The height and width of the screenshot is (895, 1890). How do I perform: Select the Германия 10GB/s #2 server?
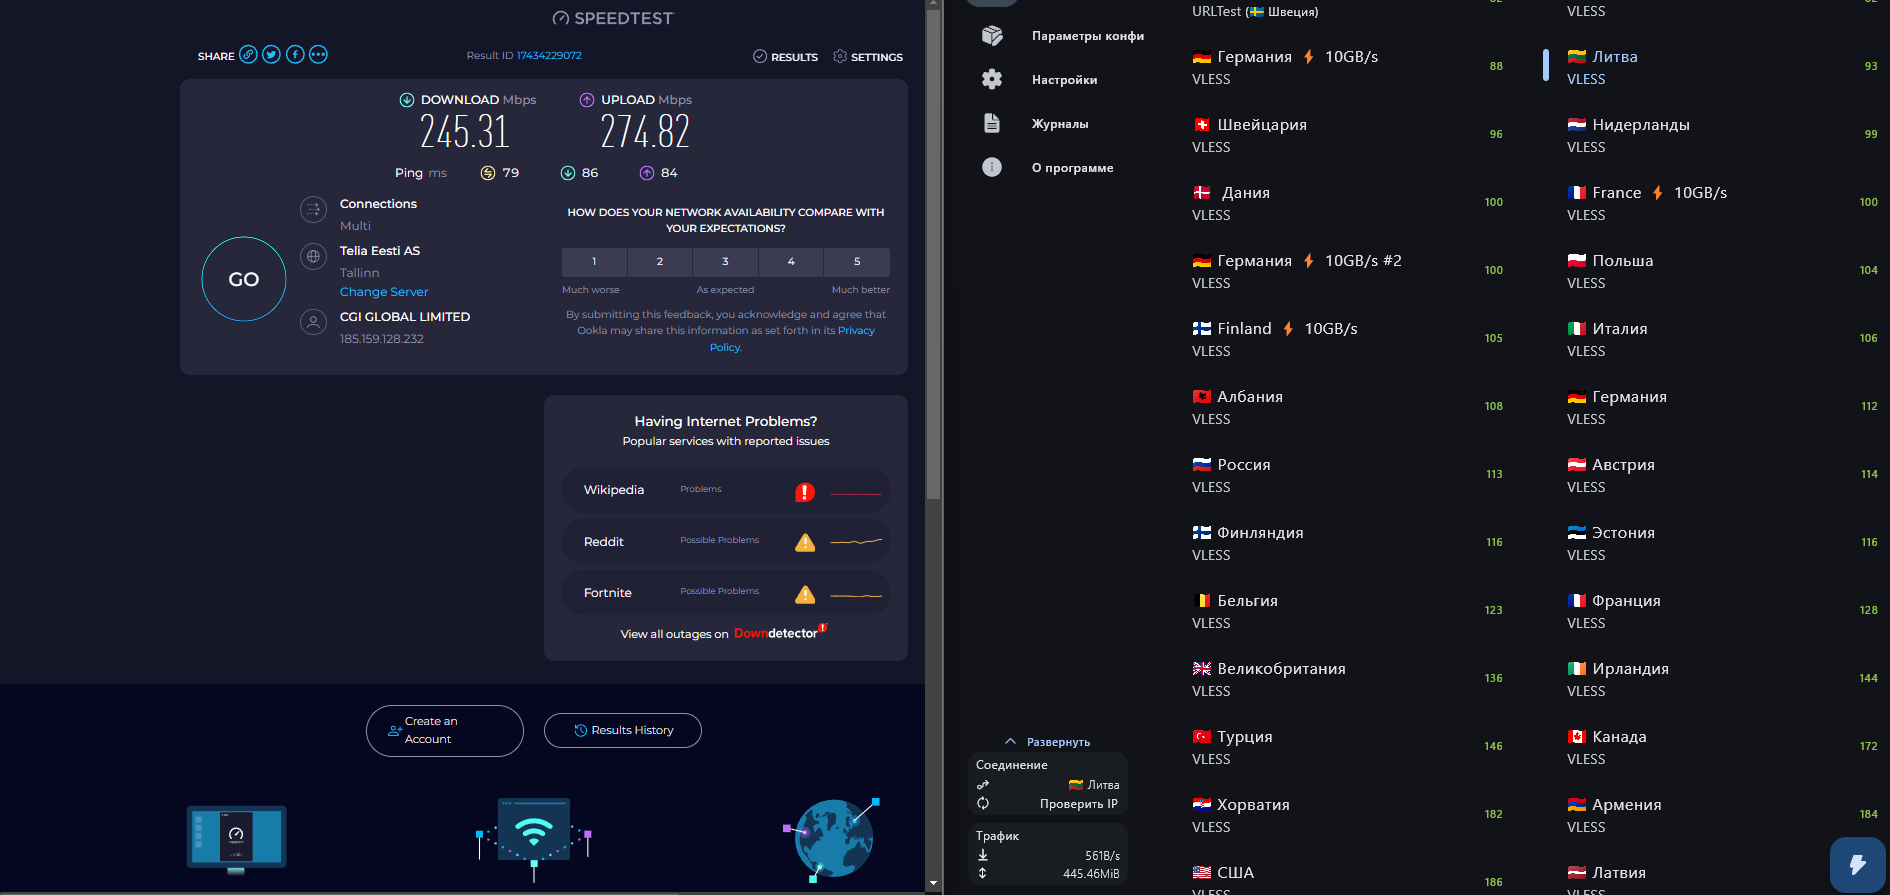point(1348,271)
